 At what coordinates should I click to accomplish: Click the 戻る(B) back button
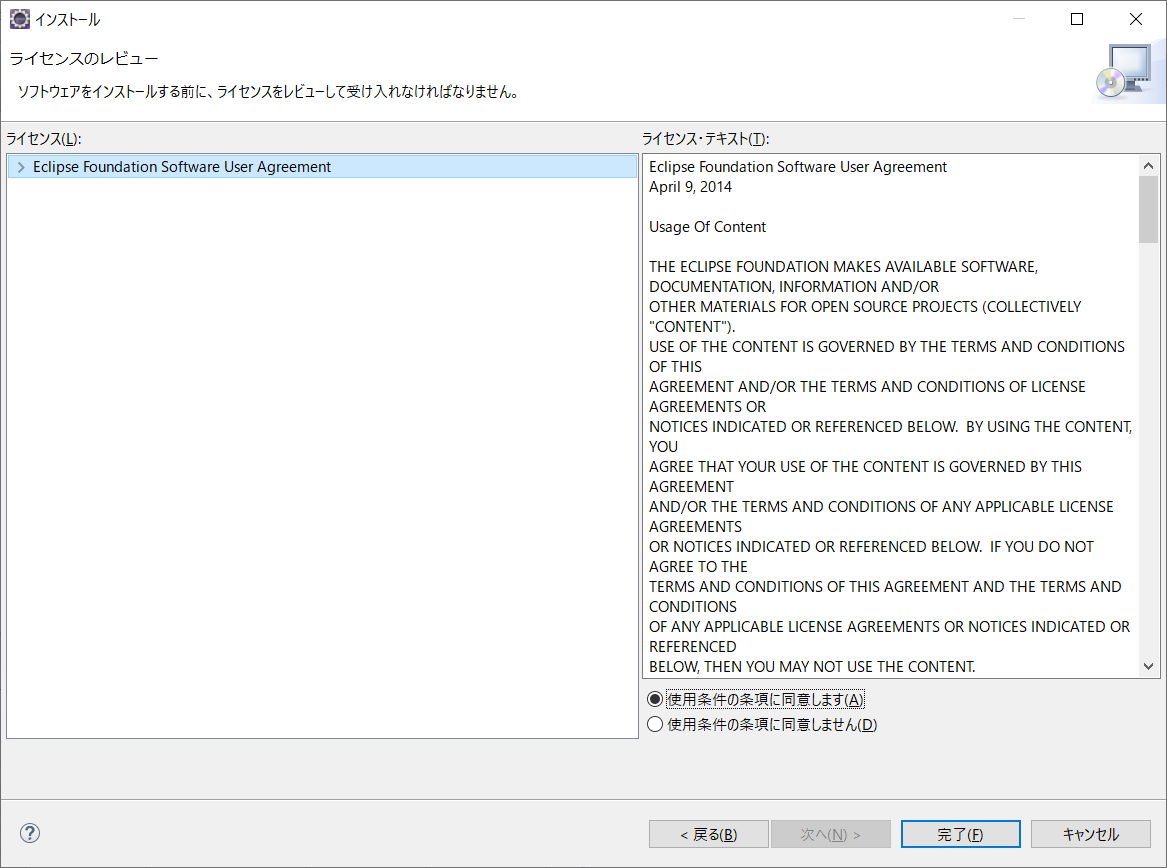coord(709,835)
